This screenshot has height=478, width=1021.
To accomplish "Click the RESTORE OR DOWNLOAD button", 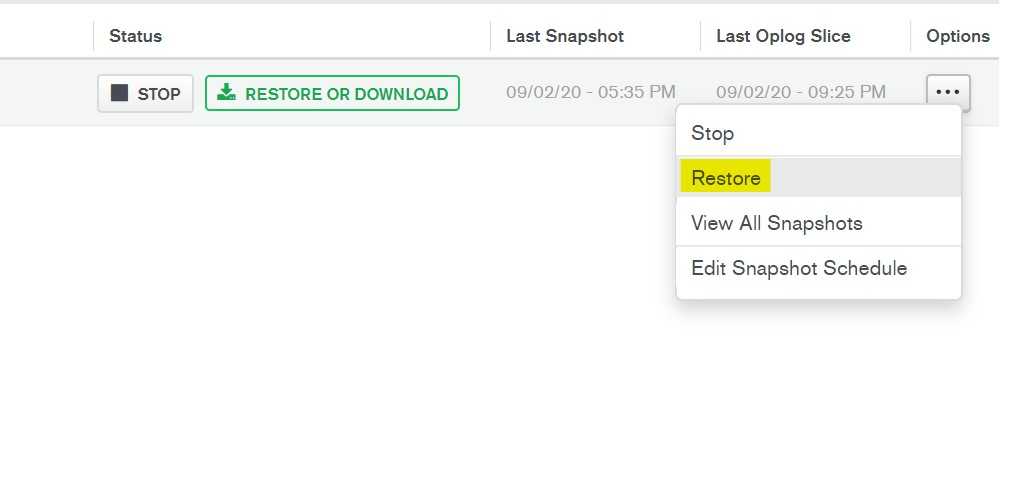I will [332, 93].
